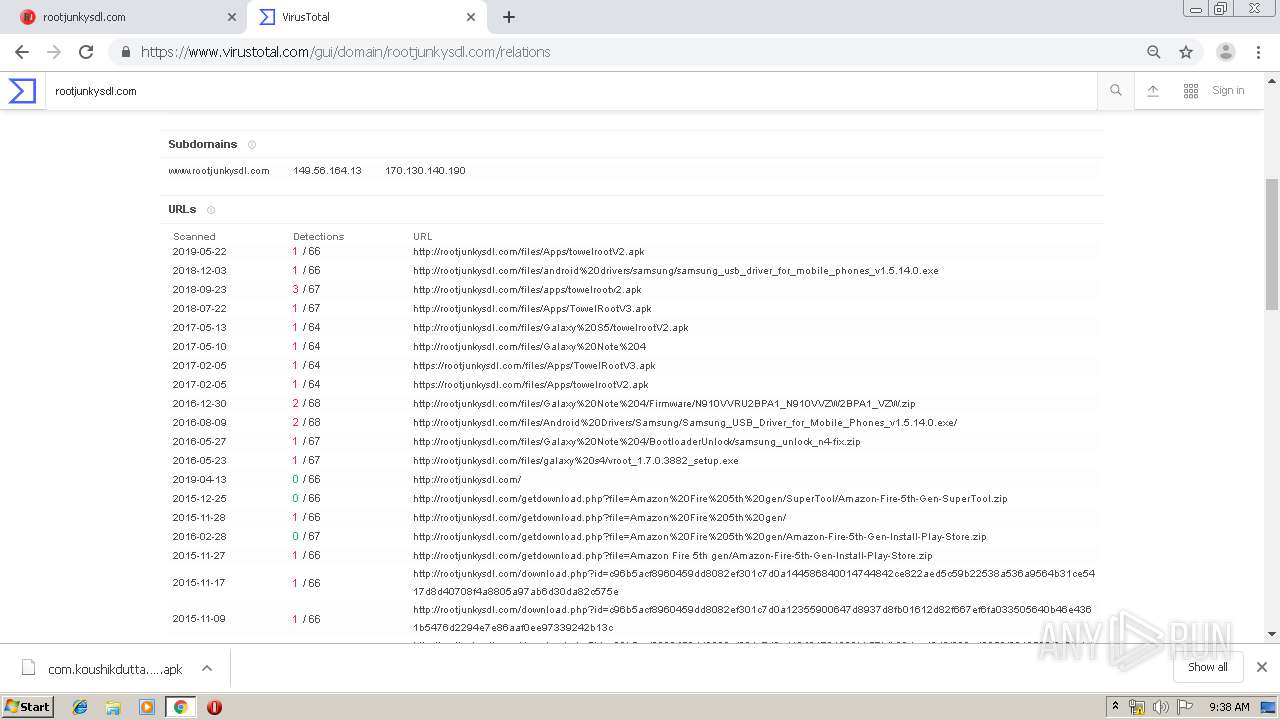This screenshot has width=1280, height=720.
Task: Click the VirusTotal search input field
Action: click(x=570, y=91)
